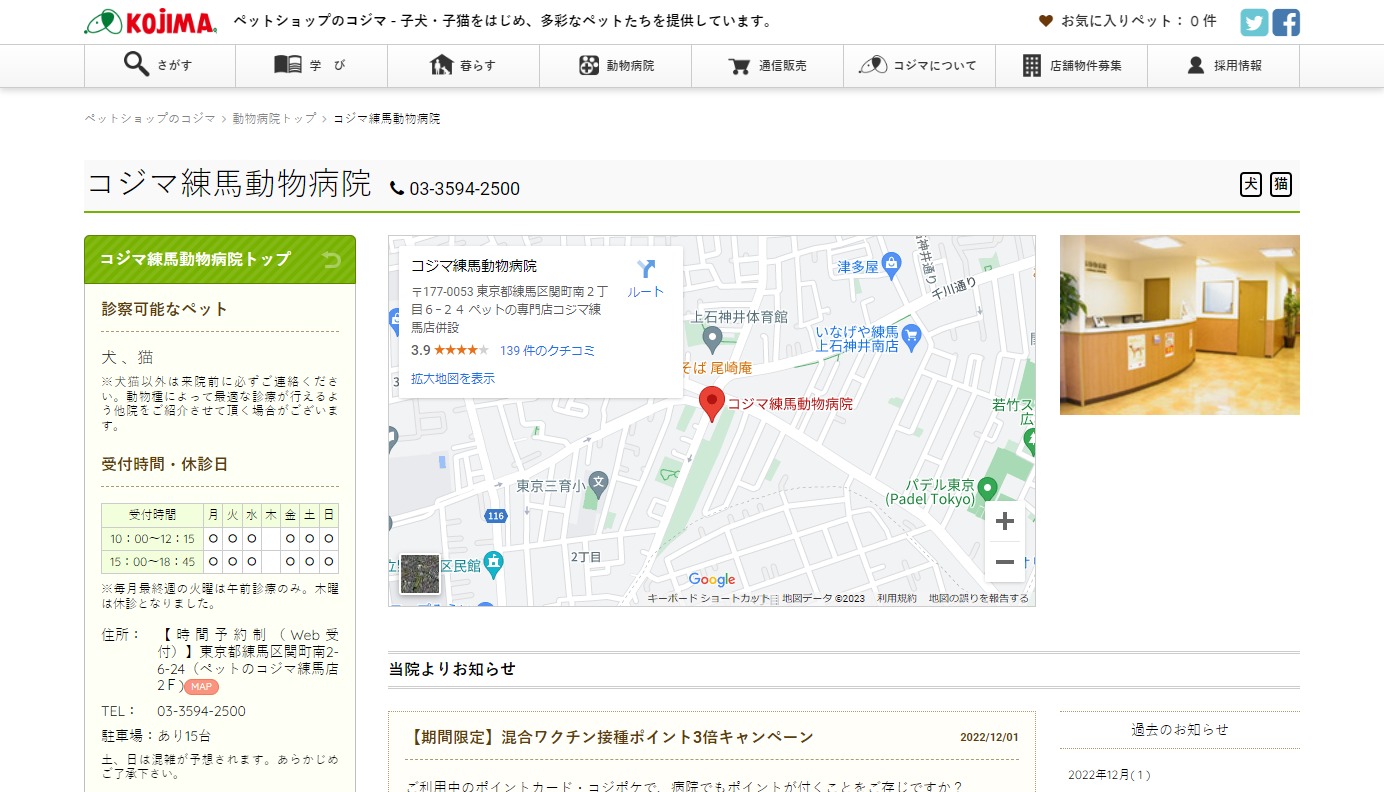Open the 動物病院 menu item
The image size is (1384, 792).
click(x=616, y=66)
